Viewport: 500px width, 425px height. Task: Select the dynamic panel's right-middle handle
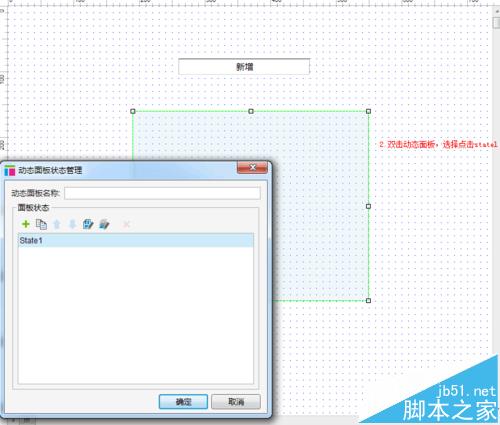[368, 206]
